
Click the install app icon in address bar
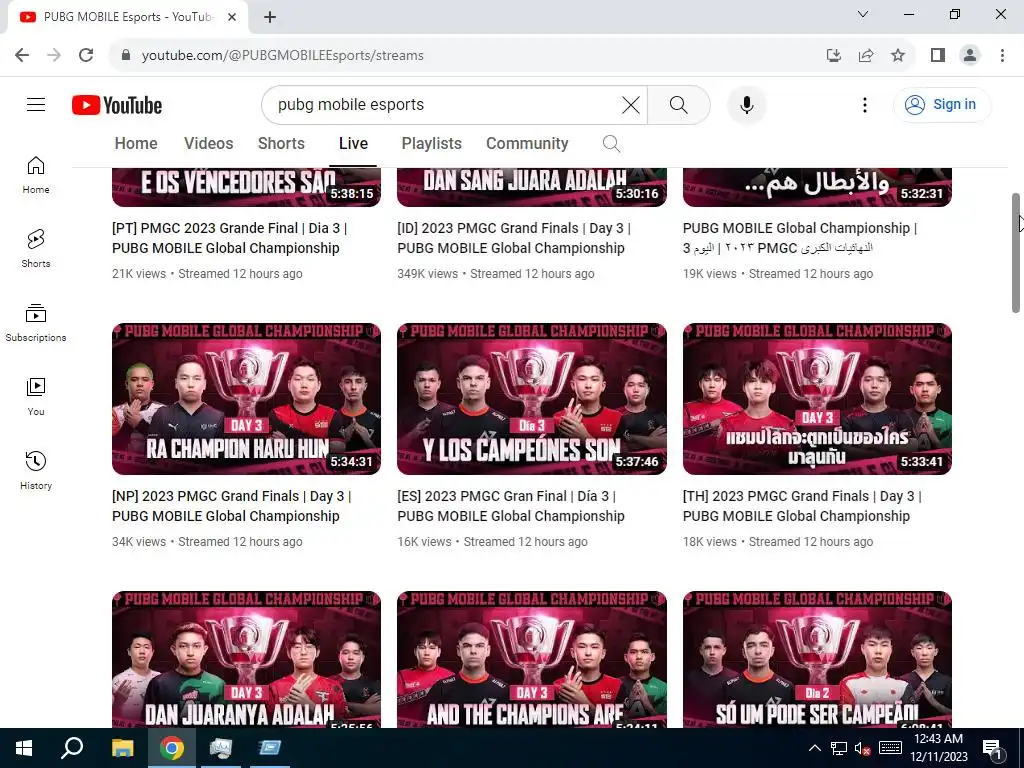pos(834,55)
